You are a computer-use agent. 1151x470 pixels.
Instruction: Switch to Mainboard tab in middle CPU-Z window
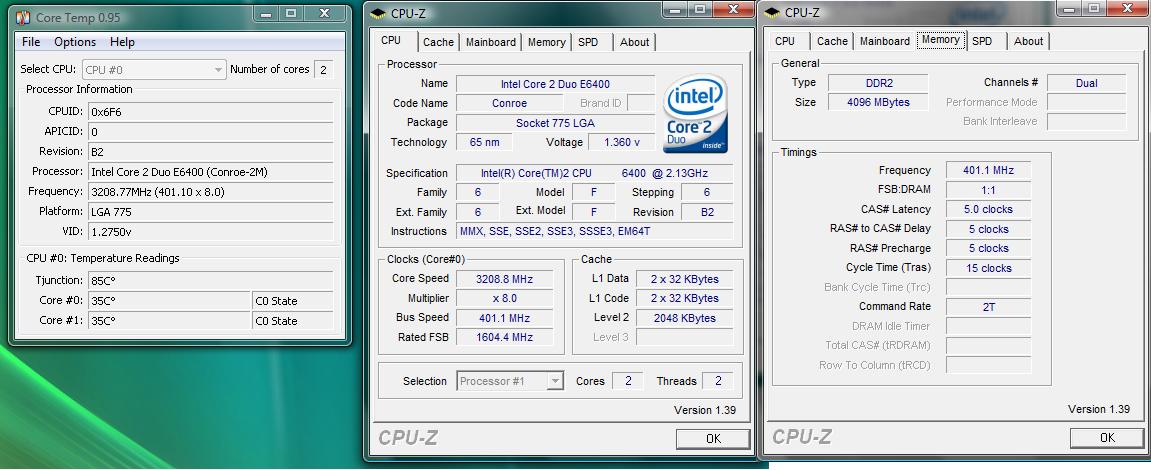click(x=490, y=43)
